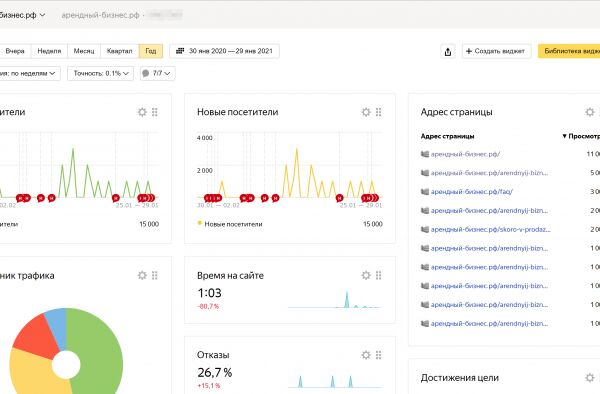Click drag handle of Отказы widget
Image resolution: width=600 pixels, height=394 pixels.
point(378,355)
